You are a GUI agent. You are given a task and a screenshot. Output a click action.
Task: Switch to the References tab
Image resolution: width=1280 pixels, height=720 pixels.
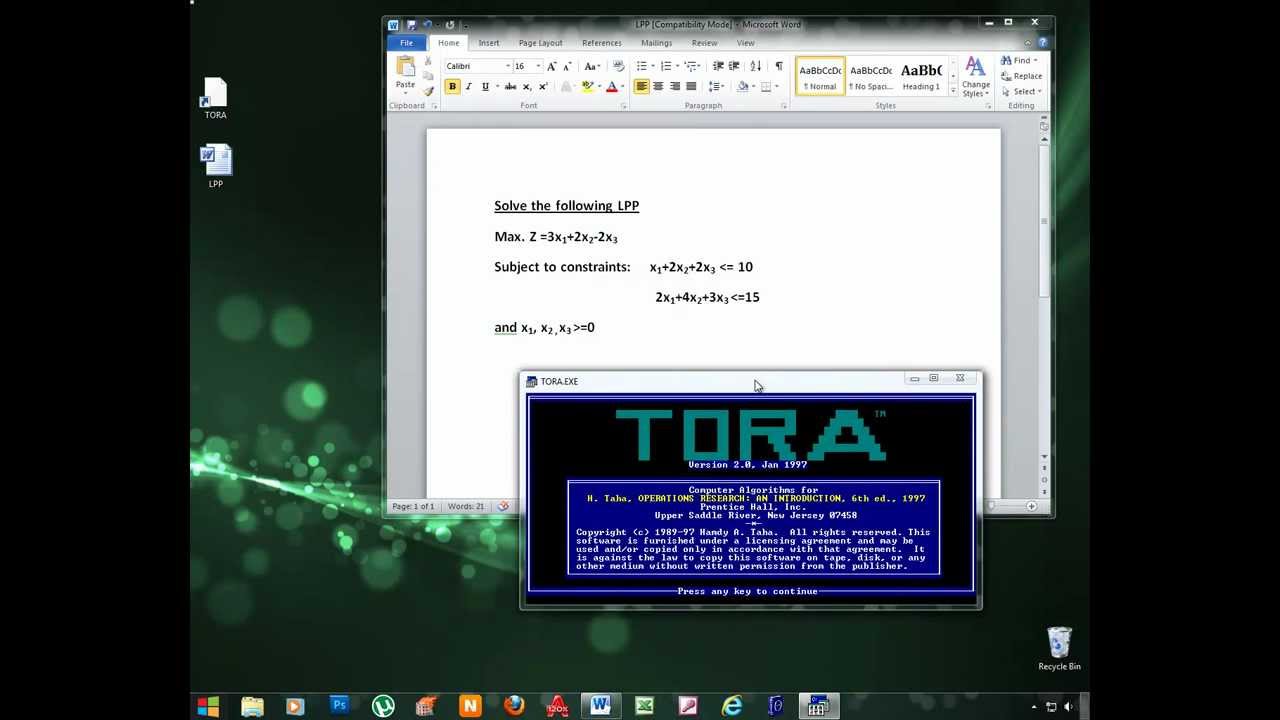[x=602, y=43]
